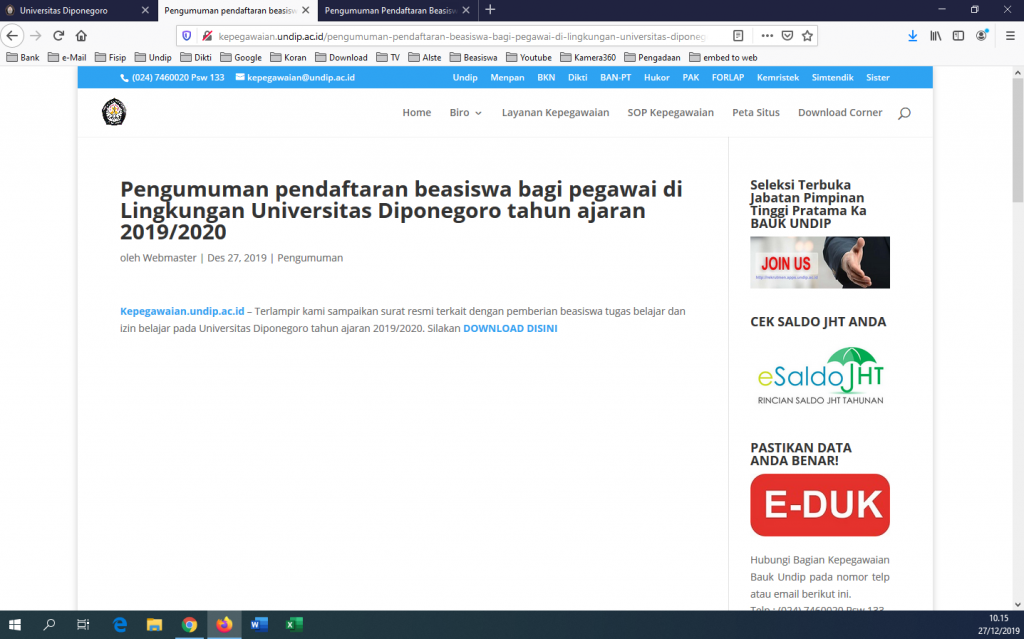Click the eSaldo JHT banner image
The width and height of the screenshot is (1024, 639).
819,376
